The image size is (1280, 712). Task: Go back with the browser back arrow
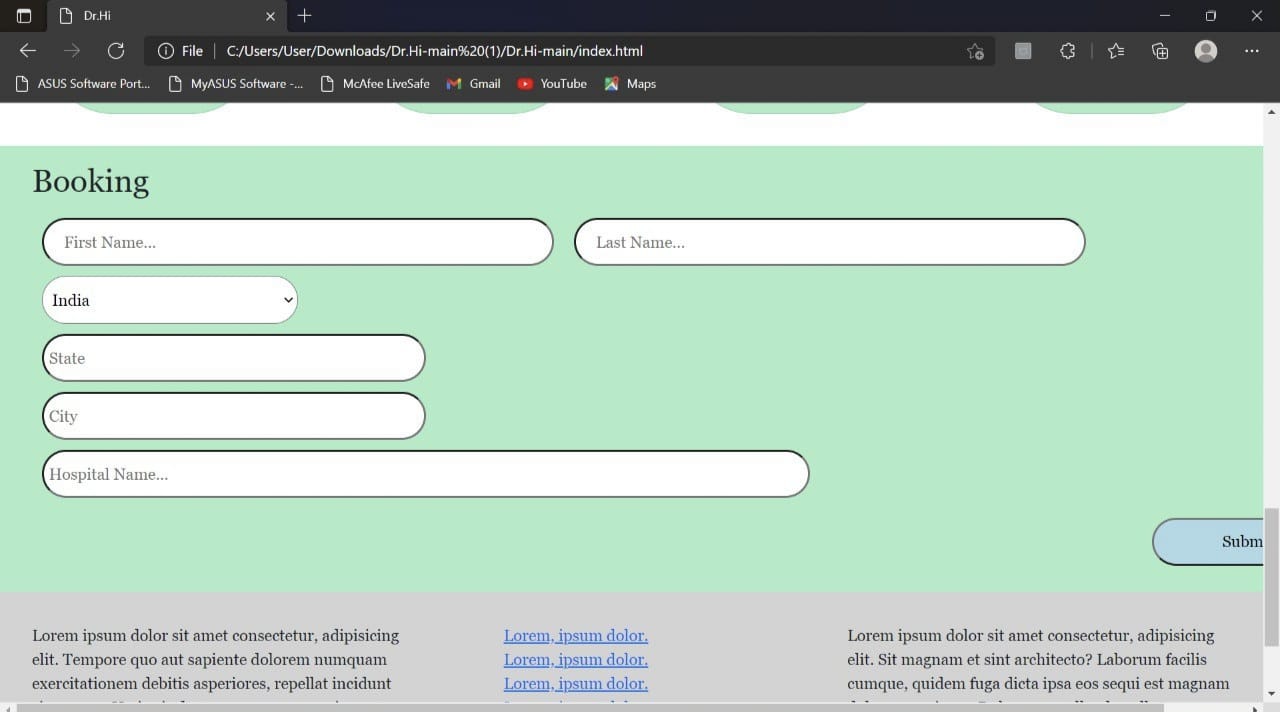(x=28, y=51)
